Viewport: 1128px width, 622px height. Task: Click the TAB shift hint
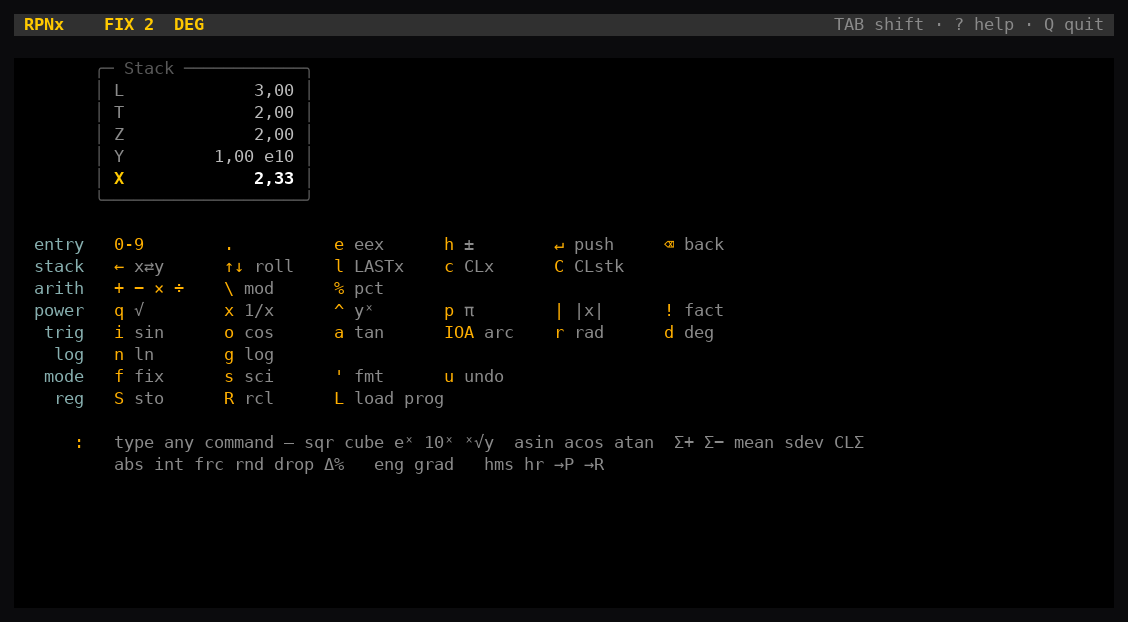click(878, 24)
